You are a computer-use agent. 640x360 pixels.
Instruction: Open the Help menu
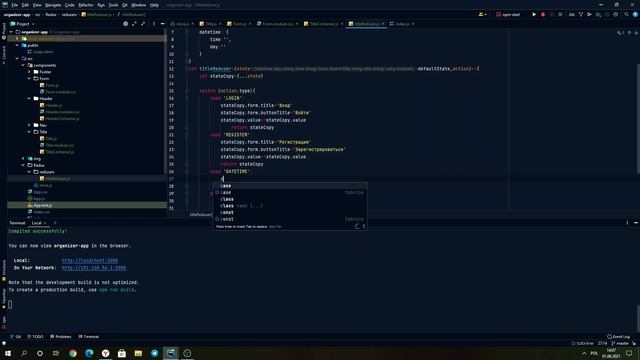tap(154, 5)
